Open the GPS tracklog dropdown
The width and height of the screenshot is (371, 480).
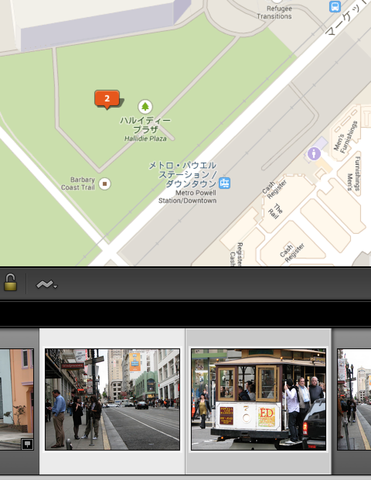coord(46,284)
